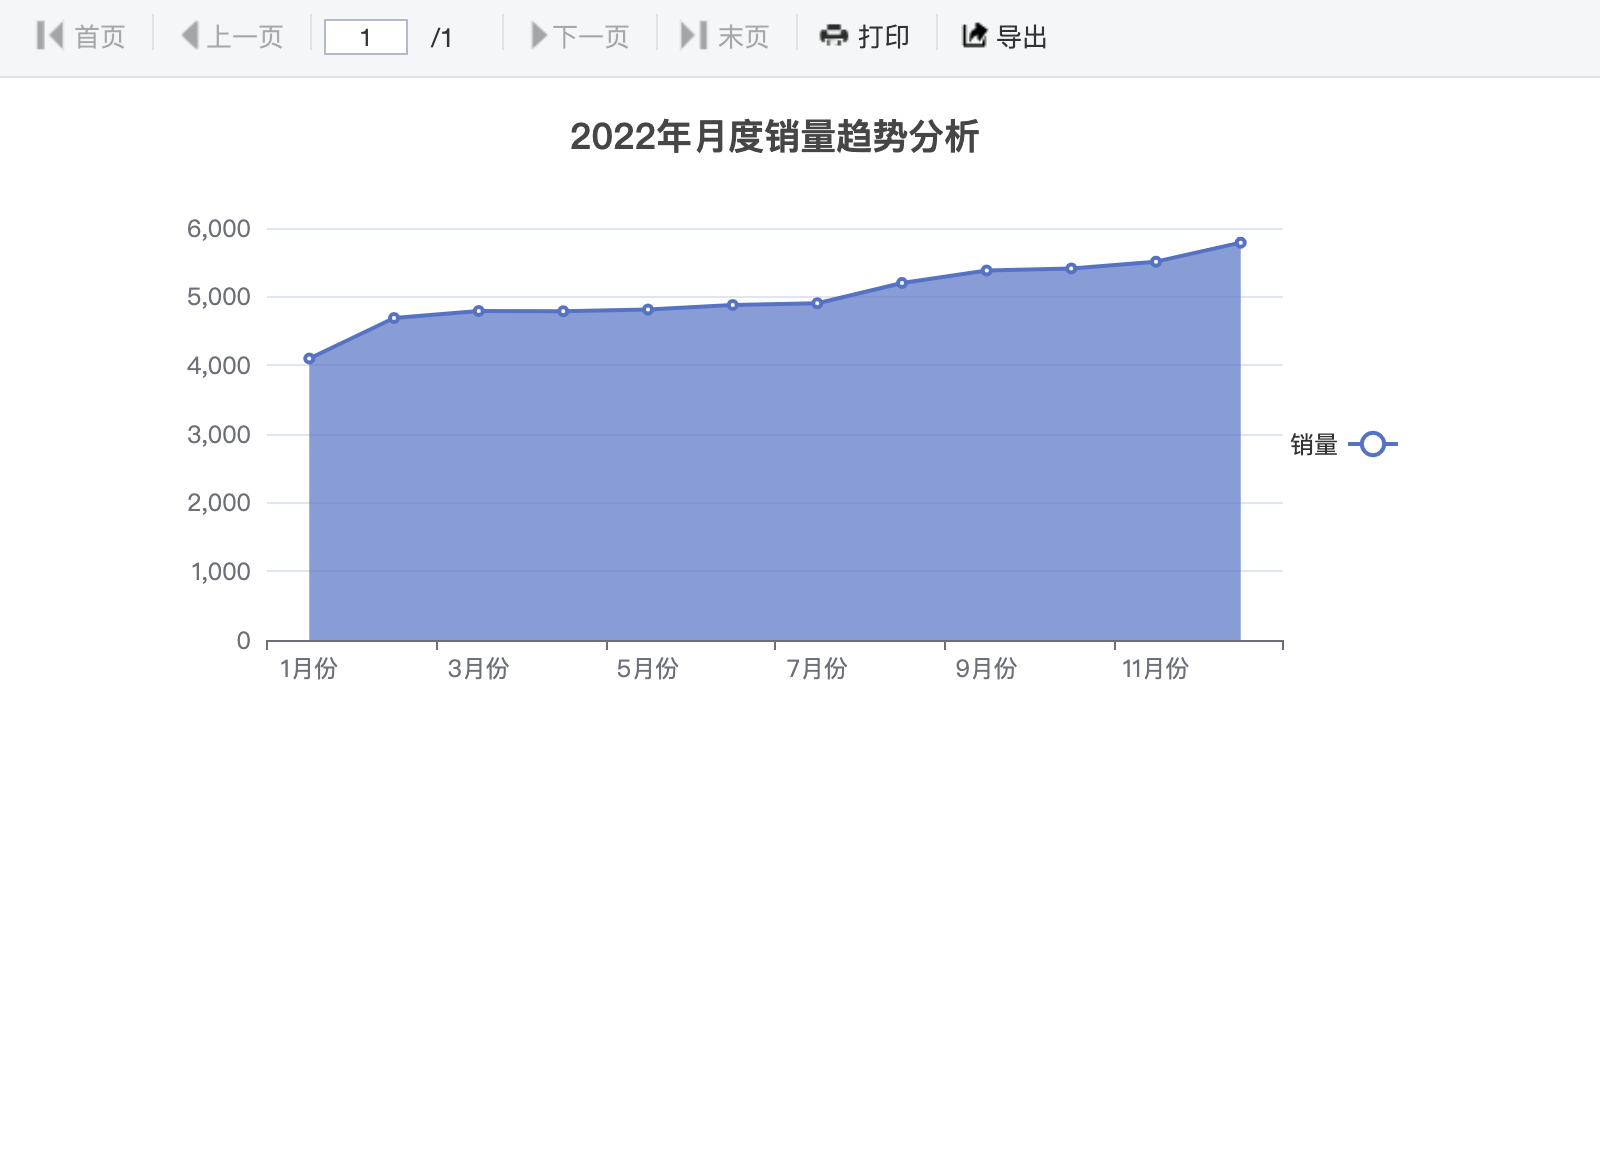Go to 首页 first page

(x=81, y=36)
